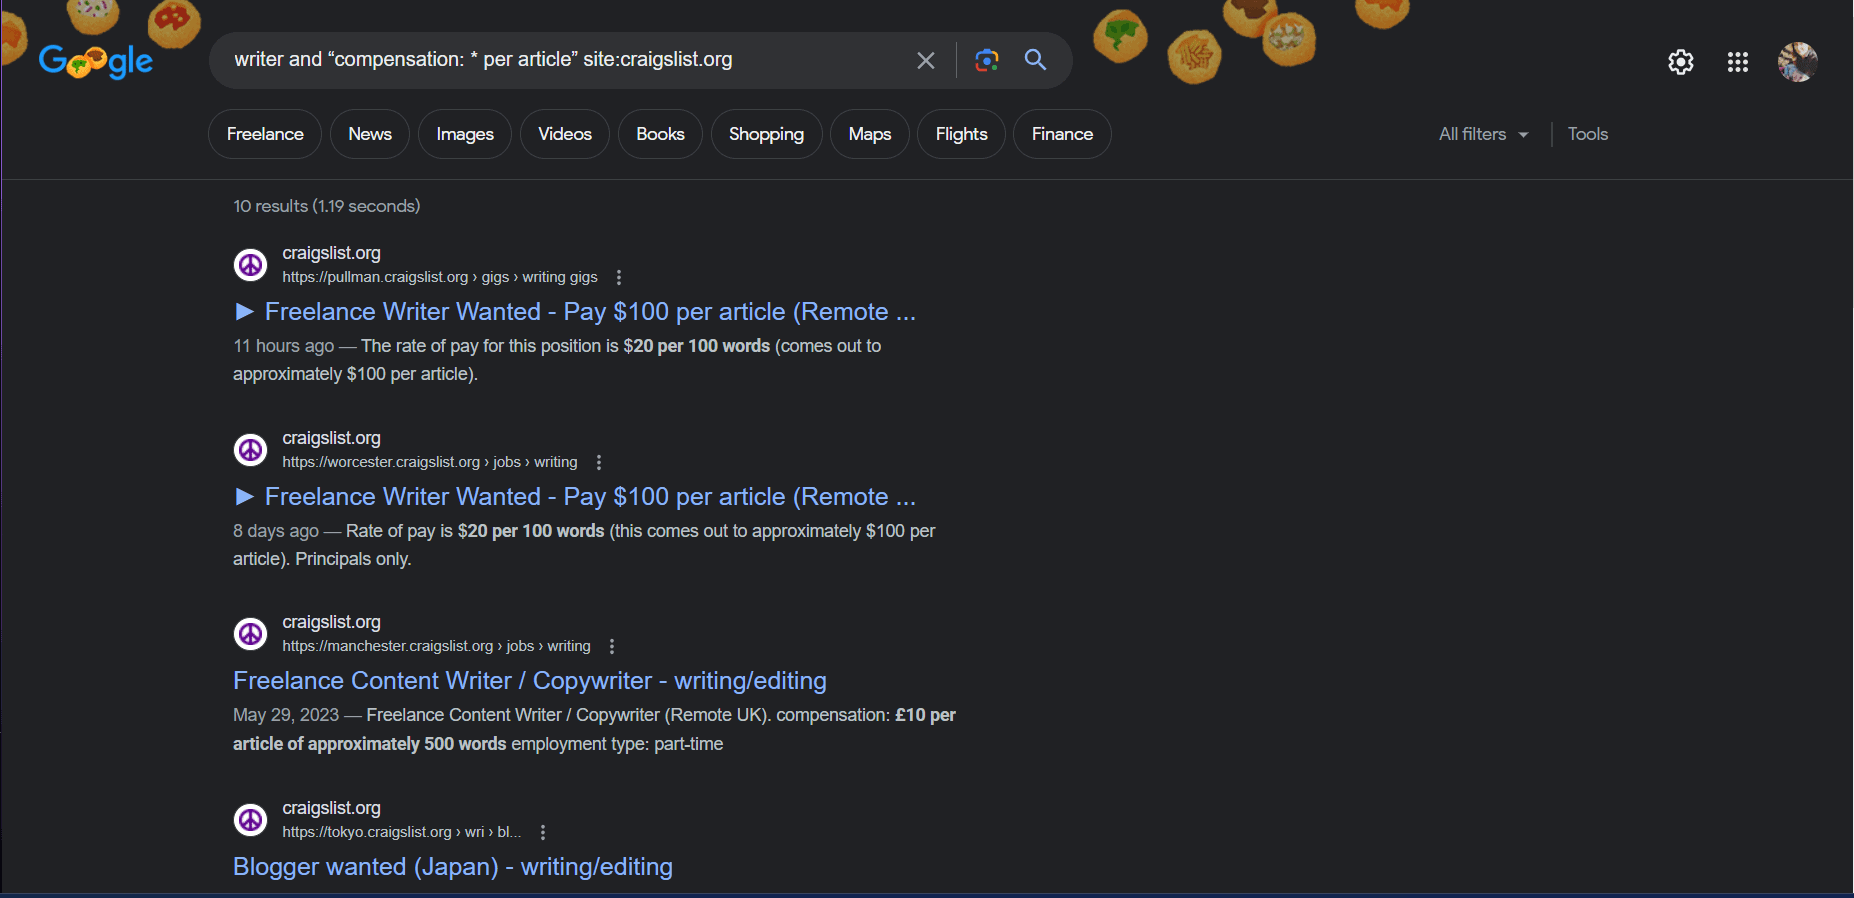
Task: Open the Google account profile picture
Action: click(x=1797, y=62)
